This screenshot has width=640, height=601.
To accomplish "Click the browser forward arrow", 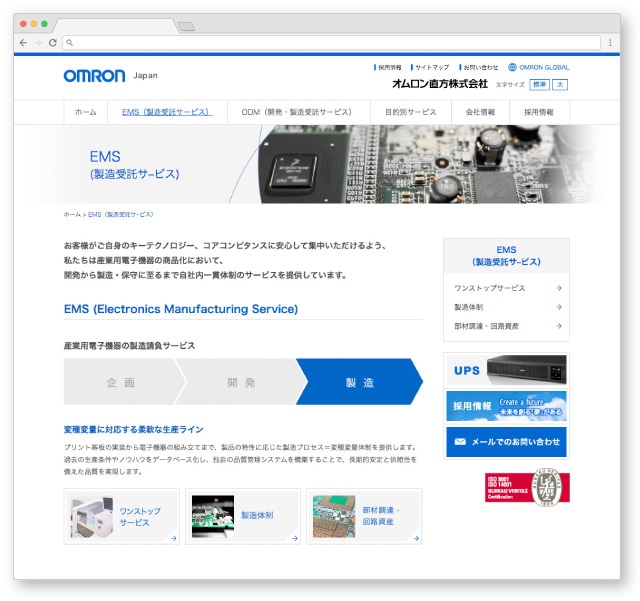I will coord(38,42).
